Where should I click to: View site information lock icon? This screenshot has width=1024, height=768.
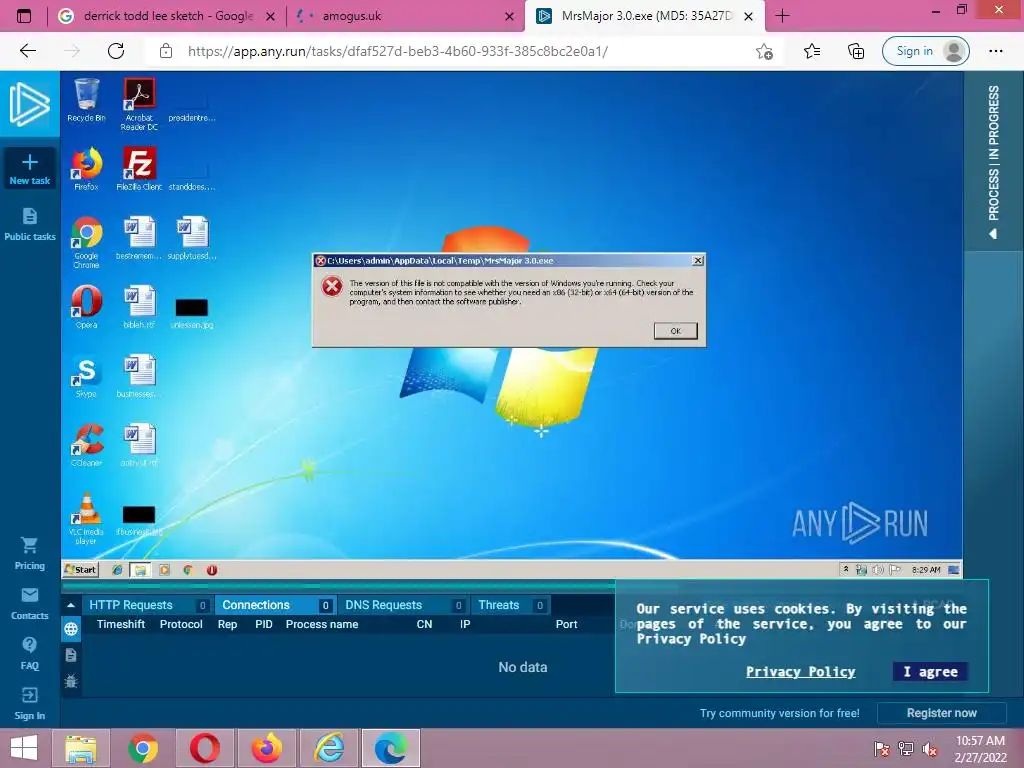pyautogui.click(x=166, y=51)
